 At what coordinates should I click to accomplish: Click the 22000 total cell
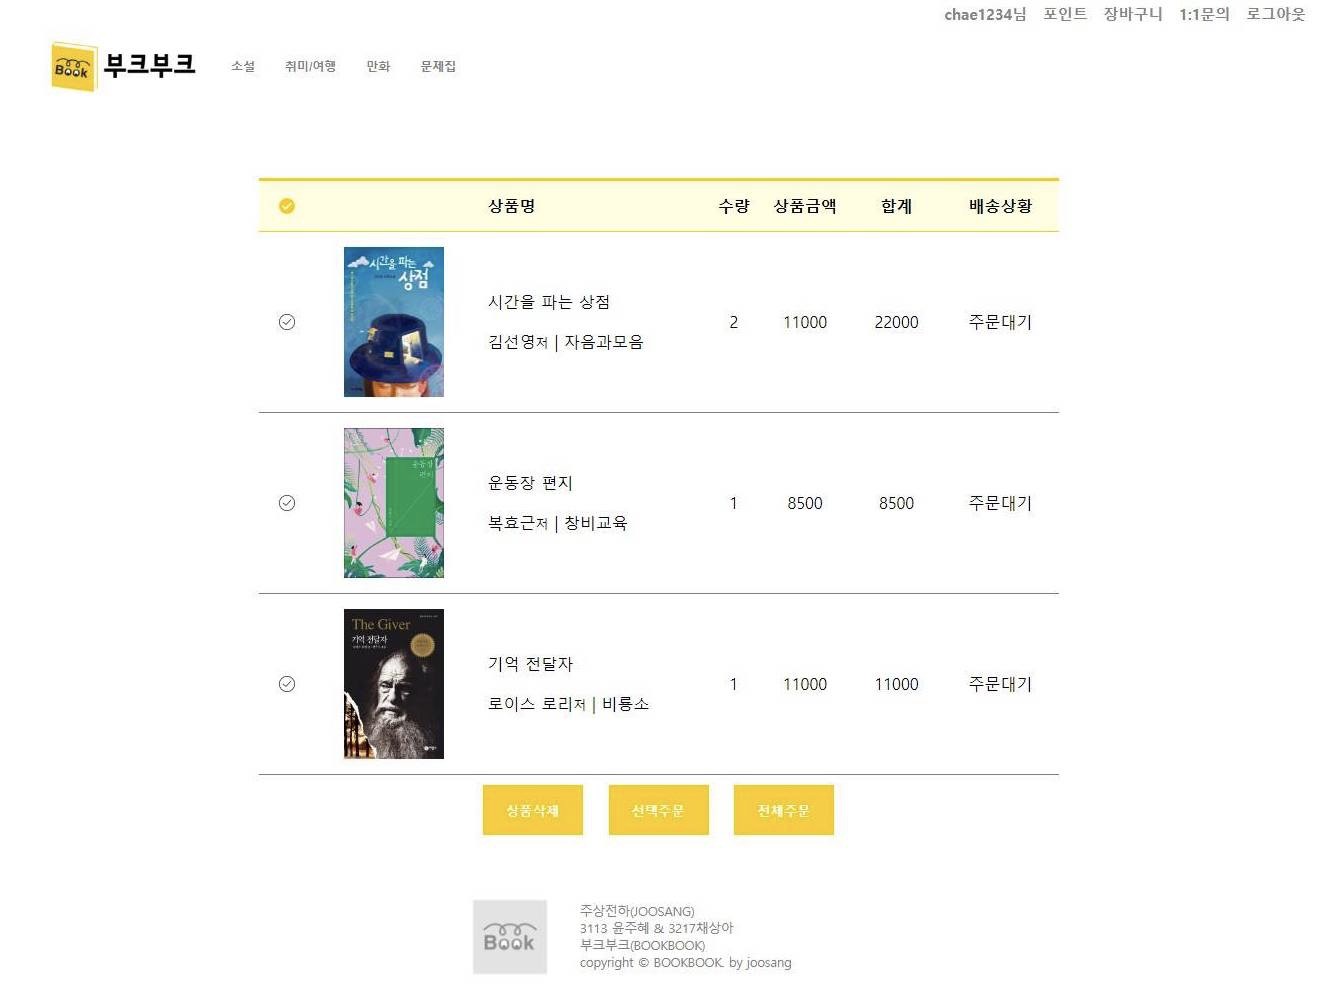click(896, 322)
